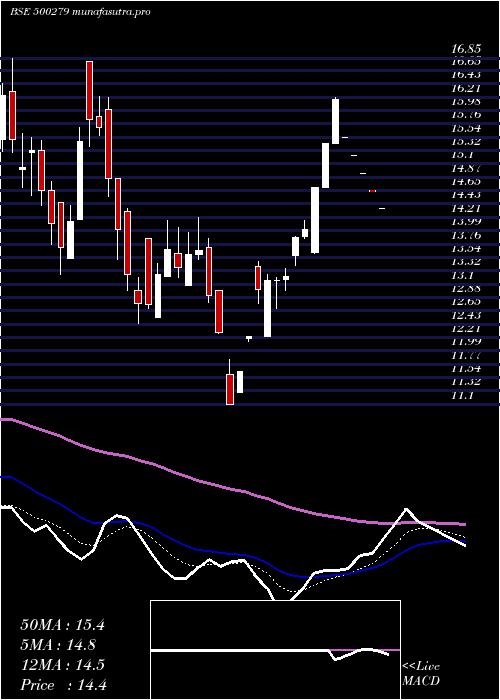The image size is (500, 700).
Task: Click the 15.1 price axis label
Action: [463, 155]
